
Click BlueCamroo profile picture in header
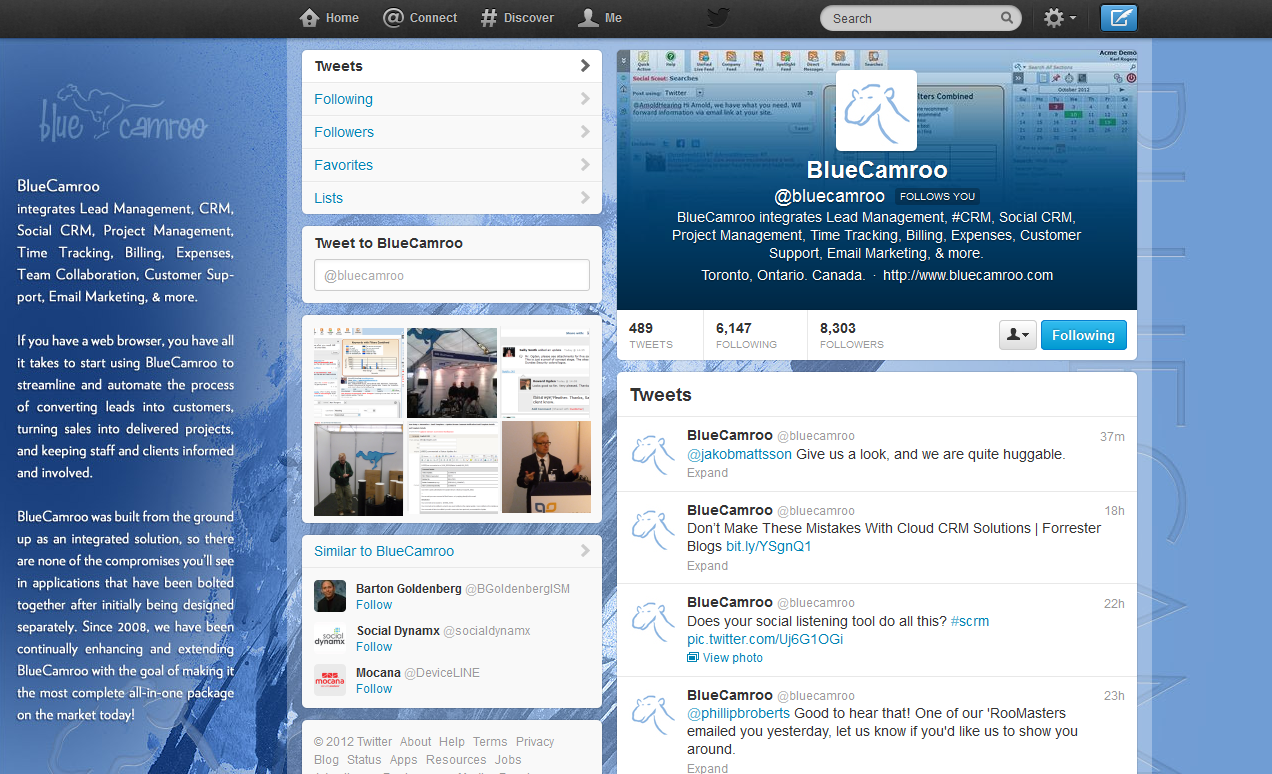click(x=876, y=110)
